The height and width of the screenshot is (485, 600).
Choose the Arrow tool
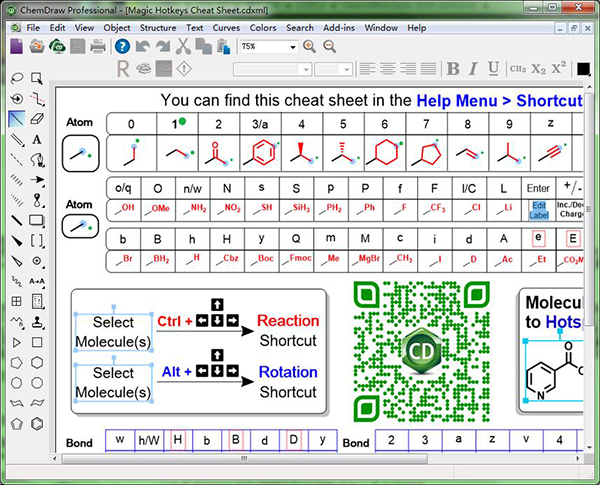coord(37,180)
